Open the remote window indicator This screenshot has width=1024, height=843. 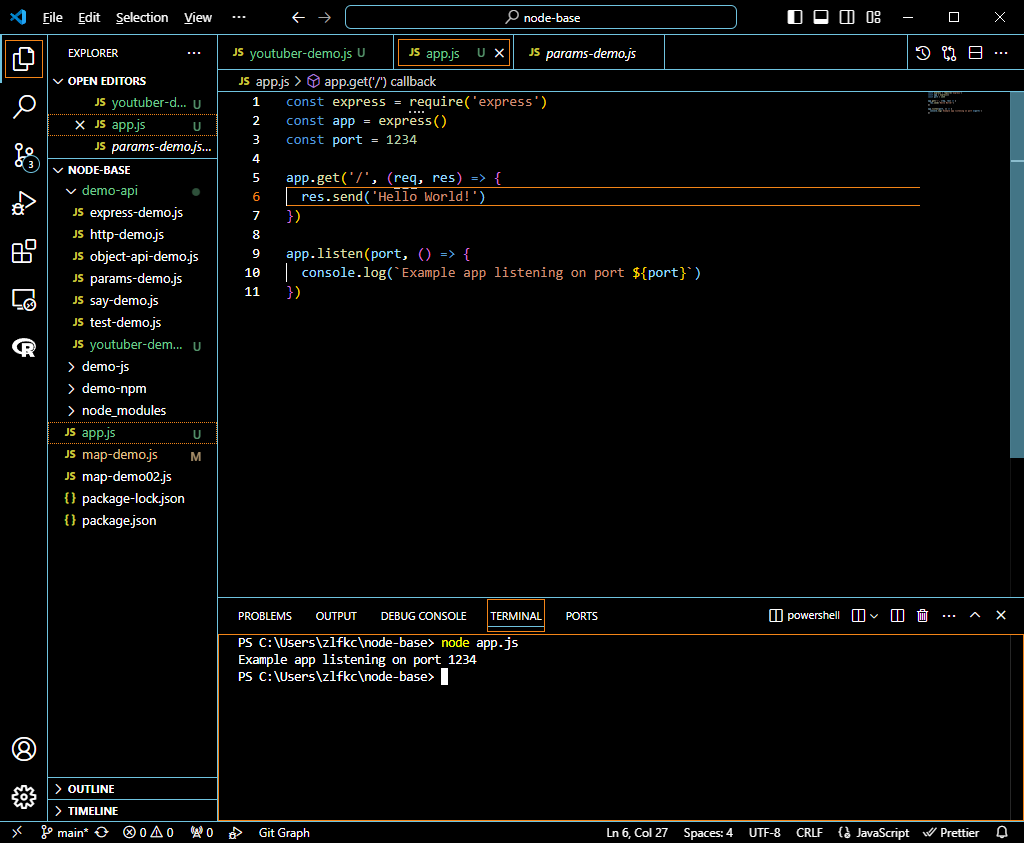[17, 832]
